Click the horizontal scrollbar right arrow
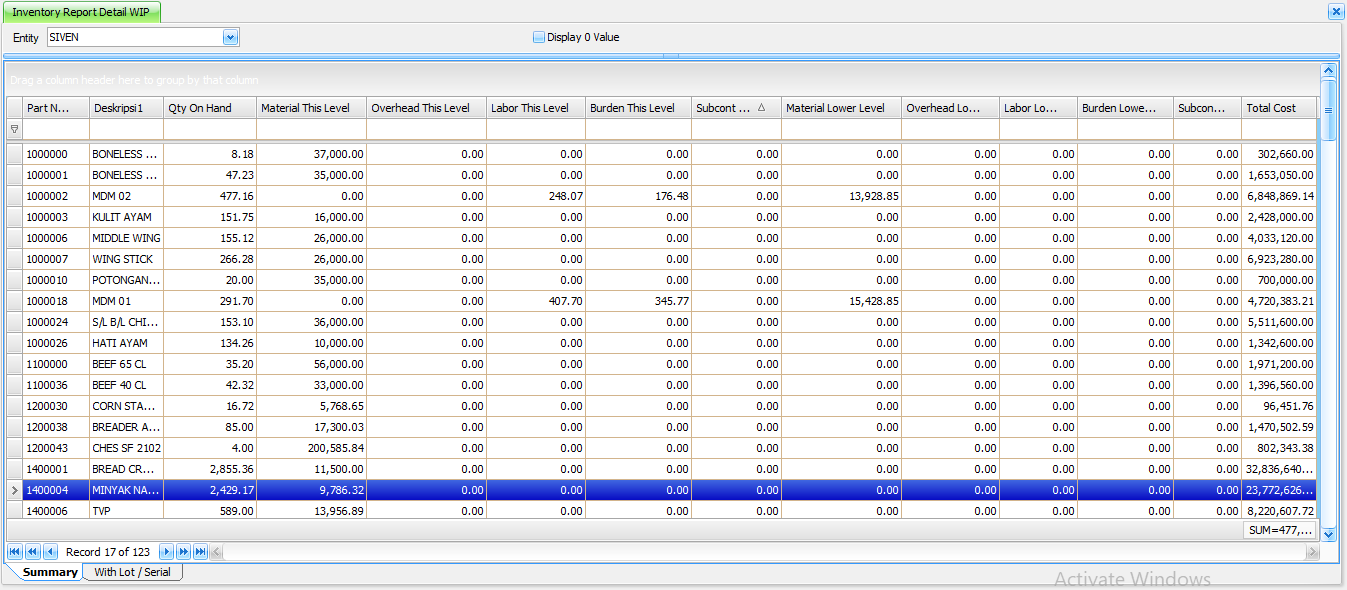This screenshot has height=590, width=1347. tap(1312, 552)
